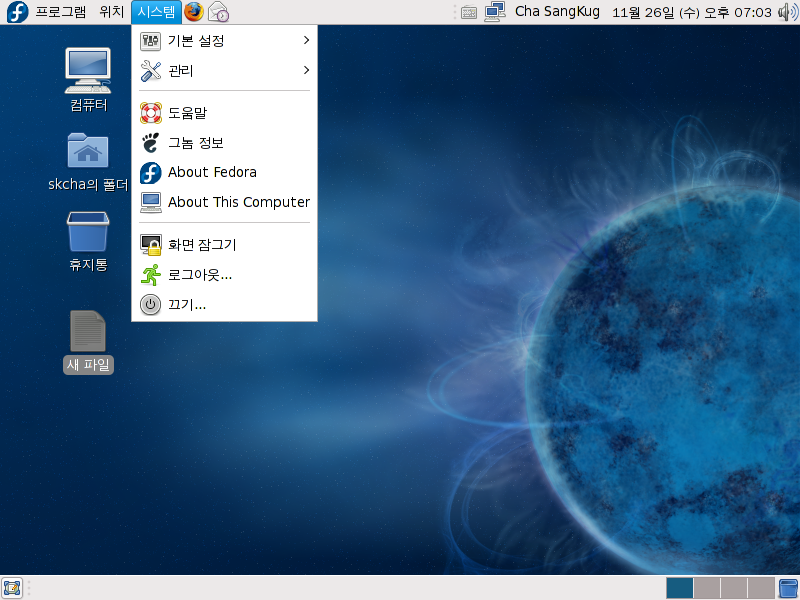Click the 관리 submenu arrow
This screenshot has width=800, height=600.
306,70
